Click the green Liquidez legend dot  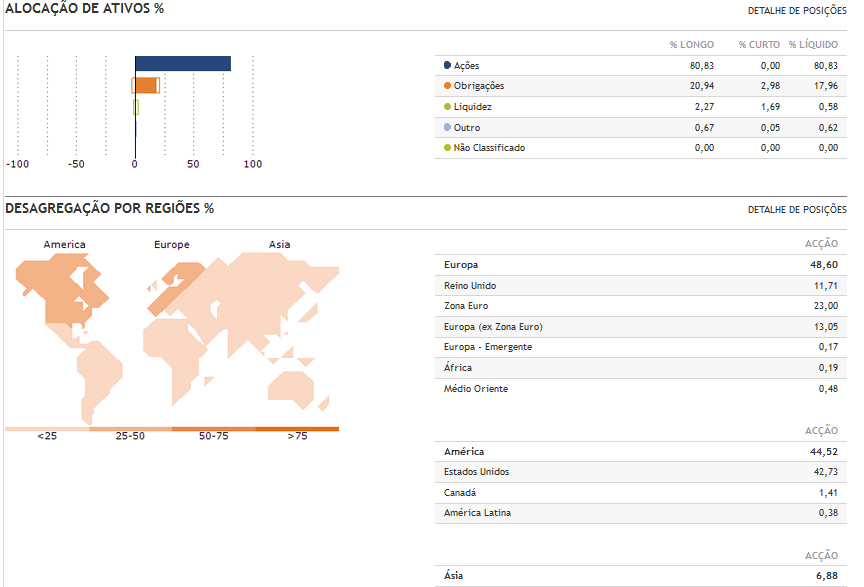(447, 106)
